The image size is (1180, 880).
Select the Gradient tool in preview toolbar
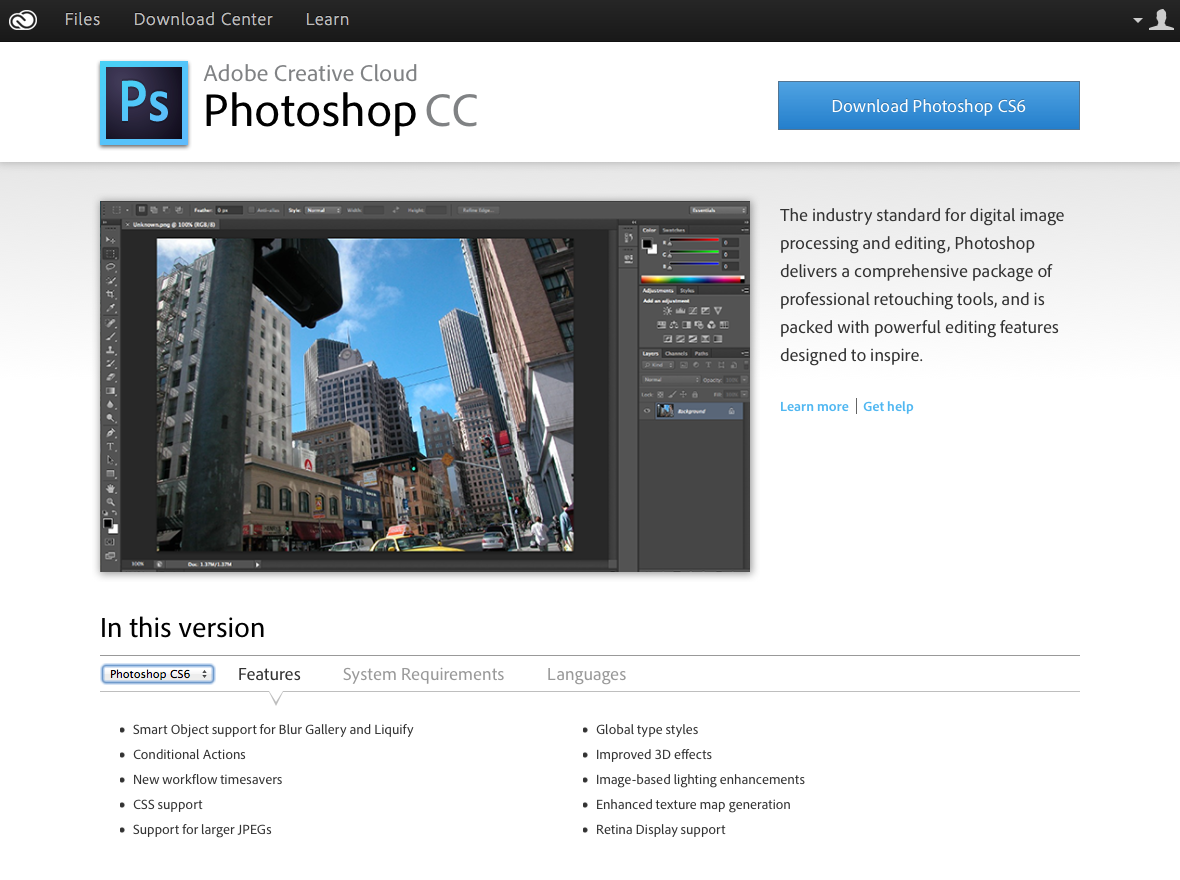pyautogui.click(x=111, y=390)
